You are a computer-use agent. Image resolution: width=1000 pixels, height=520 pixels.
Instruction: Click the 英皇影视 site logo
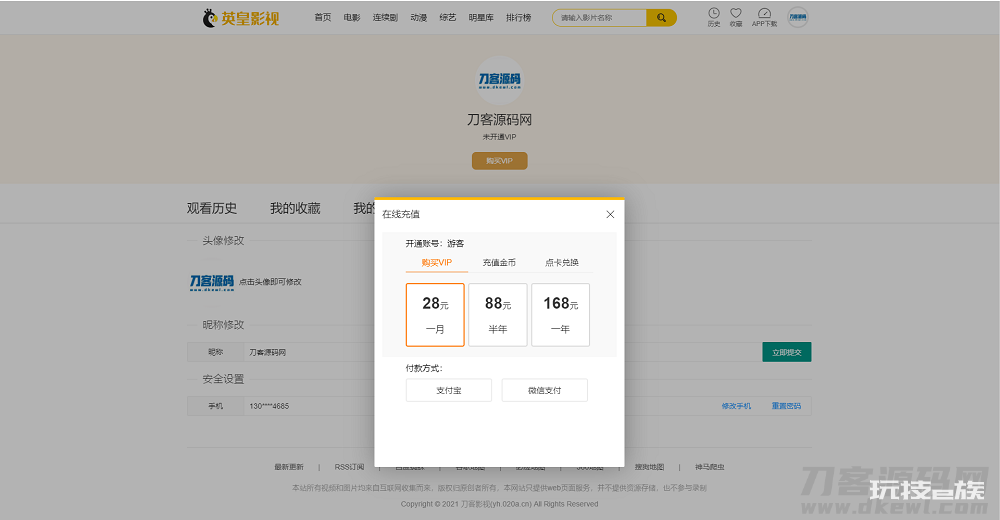pyautogui.click(x=241, y=18)
